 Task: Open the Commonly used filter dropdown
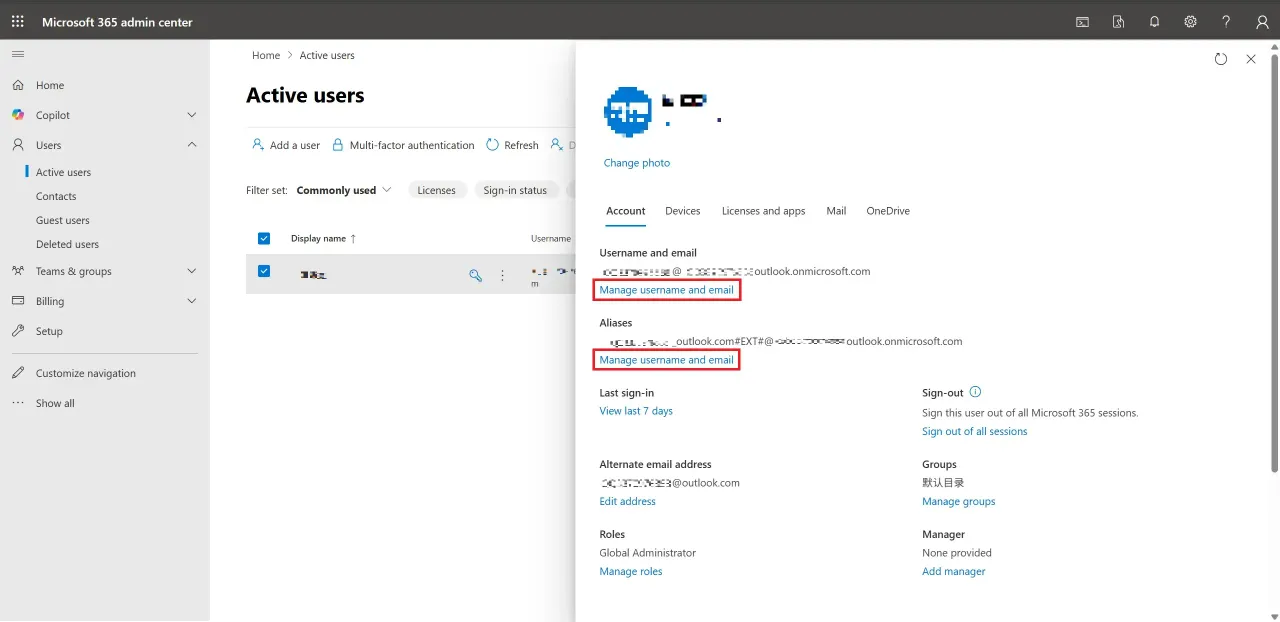(x=344, y=190)
